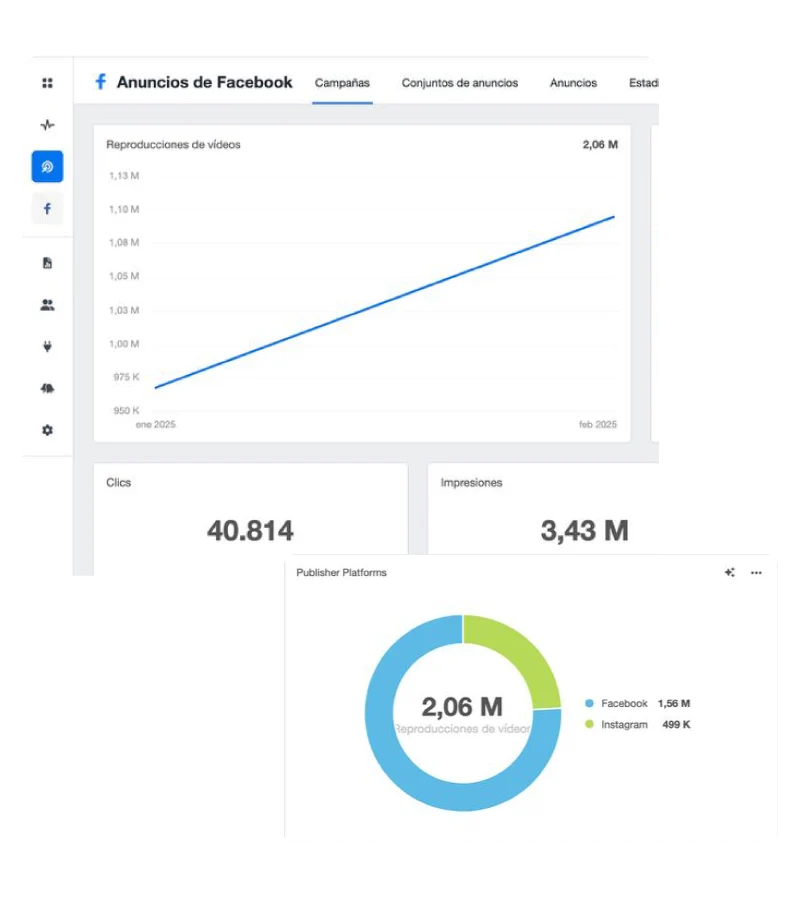Click the AI sparkle icon on Publisher Platforms
Viewport: 800px width, 900px height.
730,573
